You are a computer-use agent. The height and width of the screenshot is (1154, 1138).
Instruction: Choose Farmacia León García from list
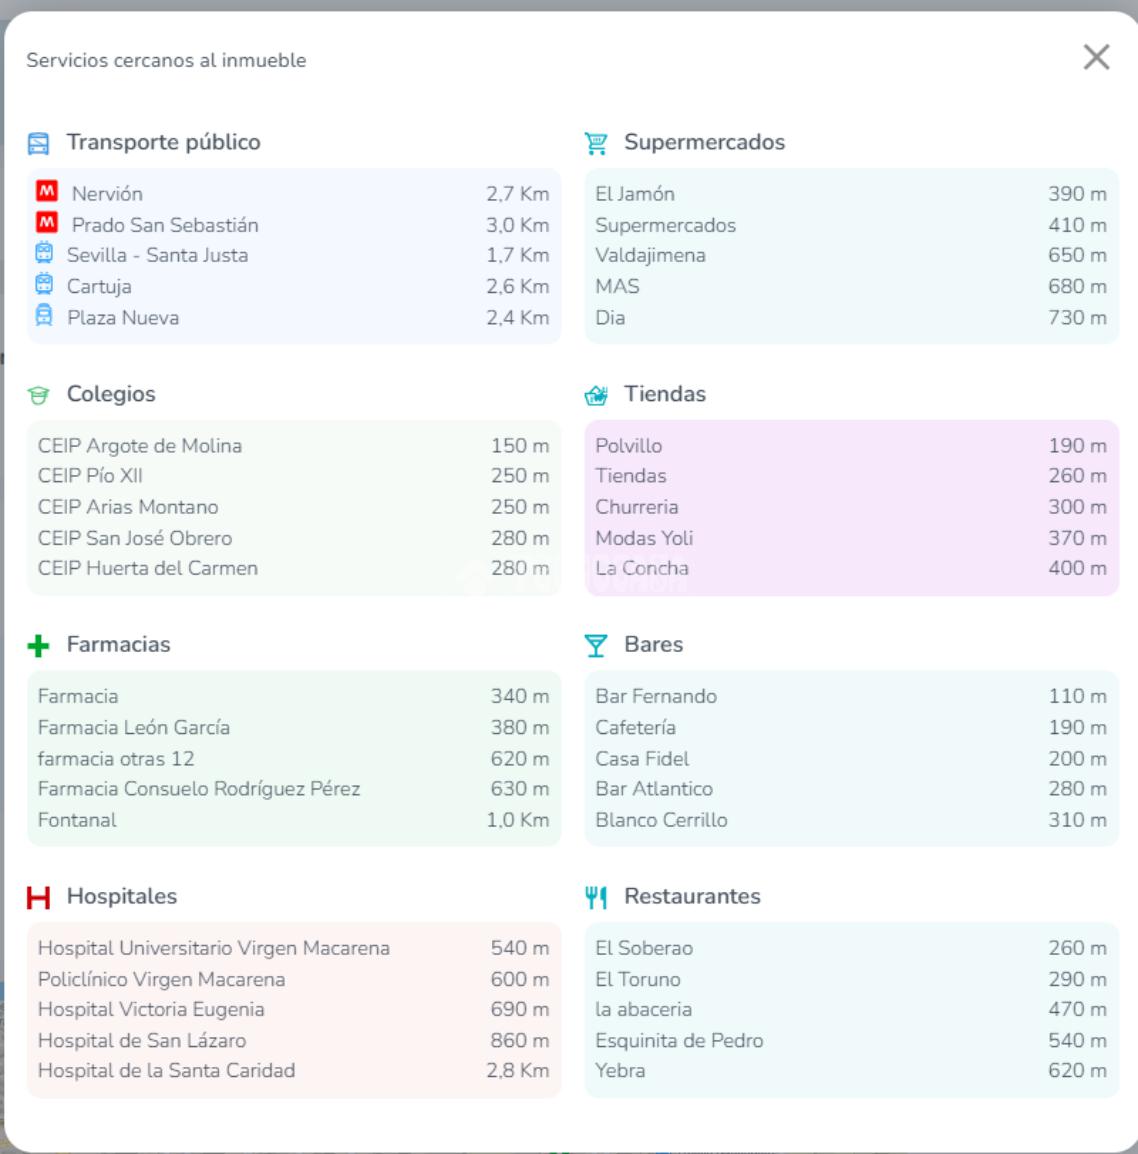134,727
